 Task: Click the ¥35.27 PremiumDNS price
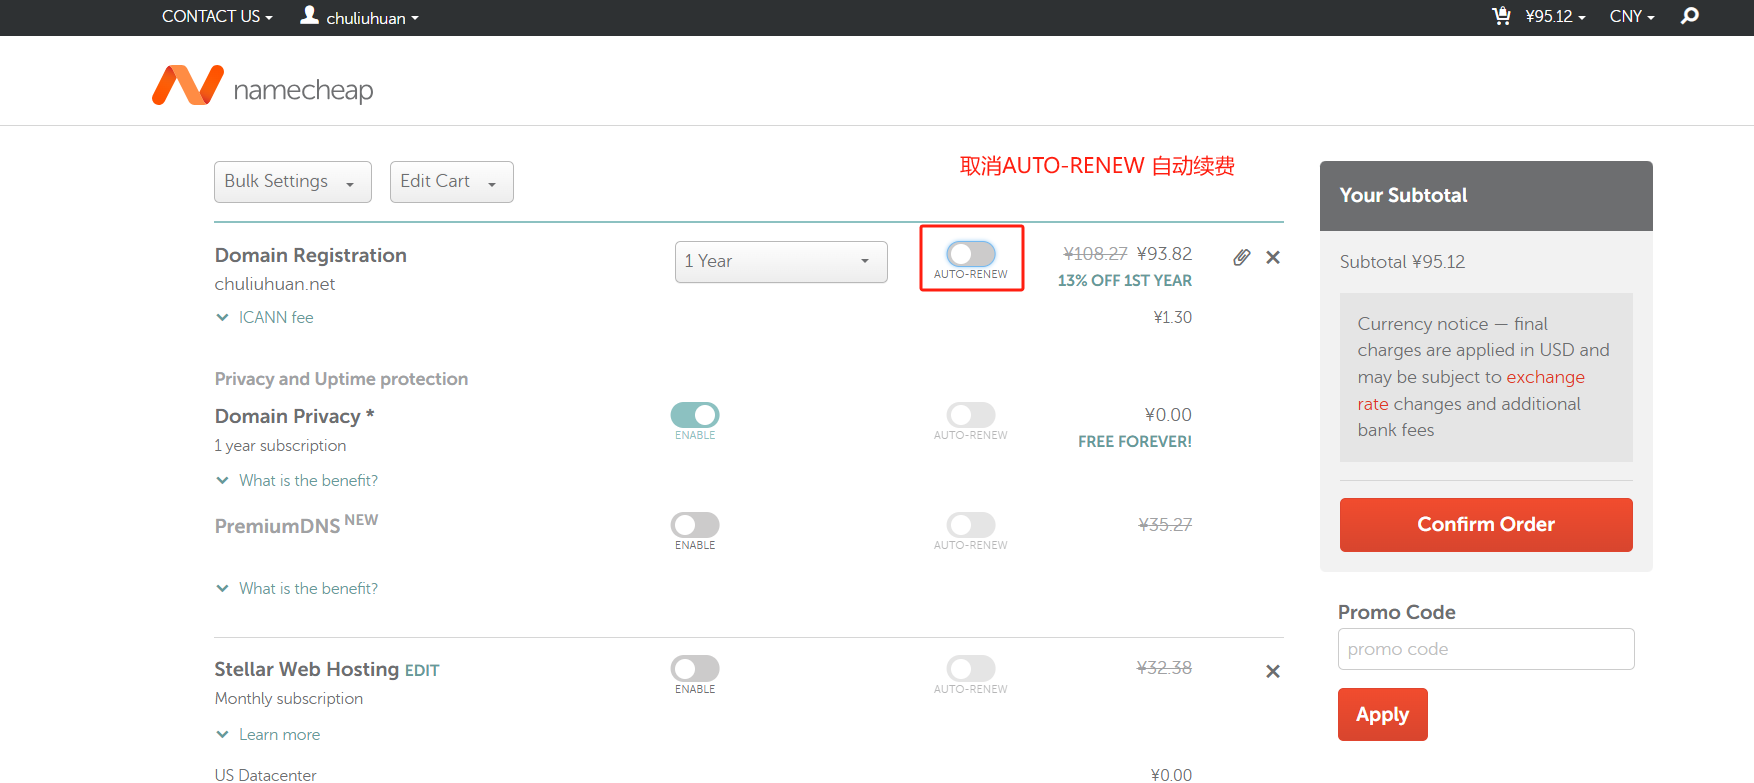click(1165, 524)
